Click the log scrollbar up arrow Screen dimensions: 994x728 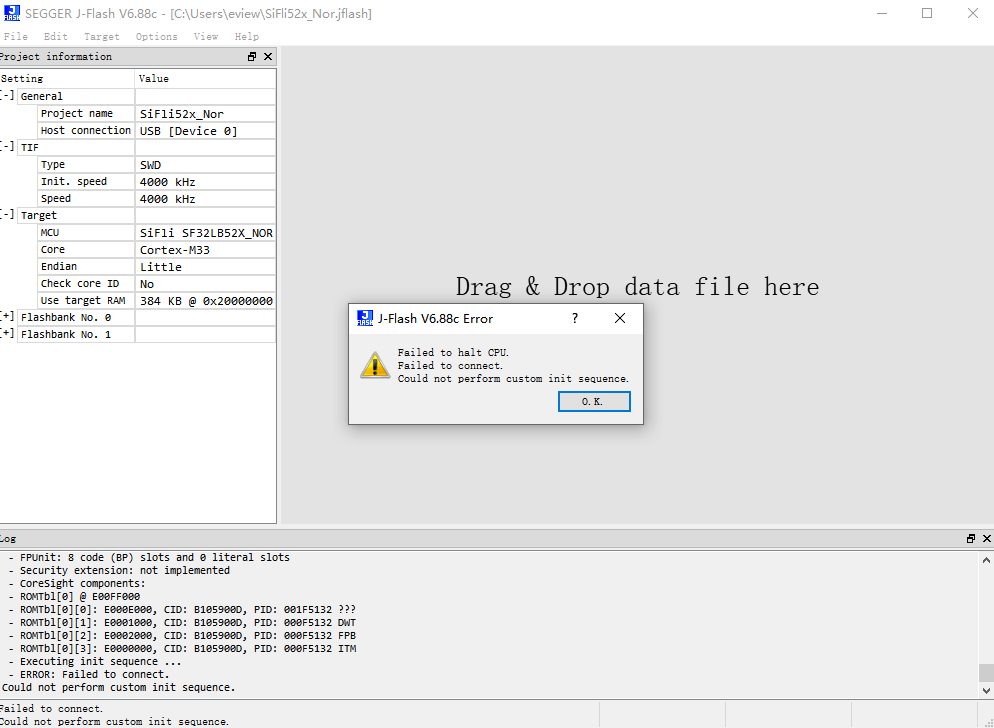(986, 558)
